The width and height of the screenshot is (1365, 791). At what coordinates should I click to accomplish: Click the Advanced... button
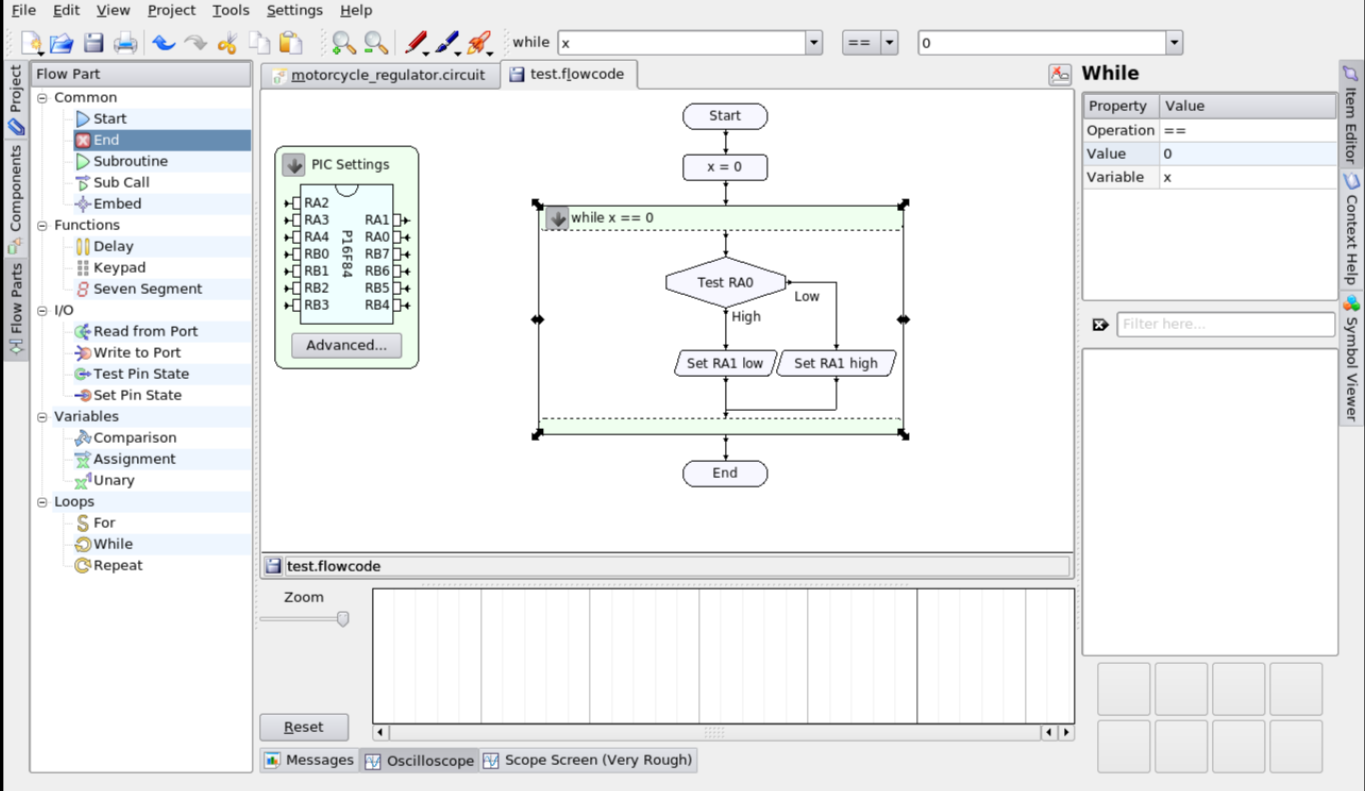tap(346, 345)
